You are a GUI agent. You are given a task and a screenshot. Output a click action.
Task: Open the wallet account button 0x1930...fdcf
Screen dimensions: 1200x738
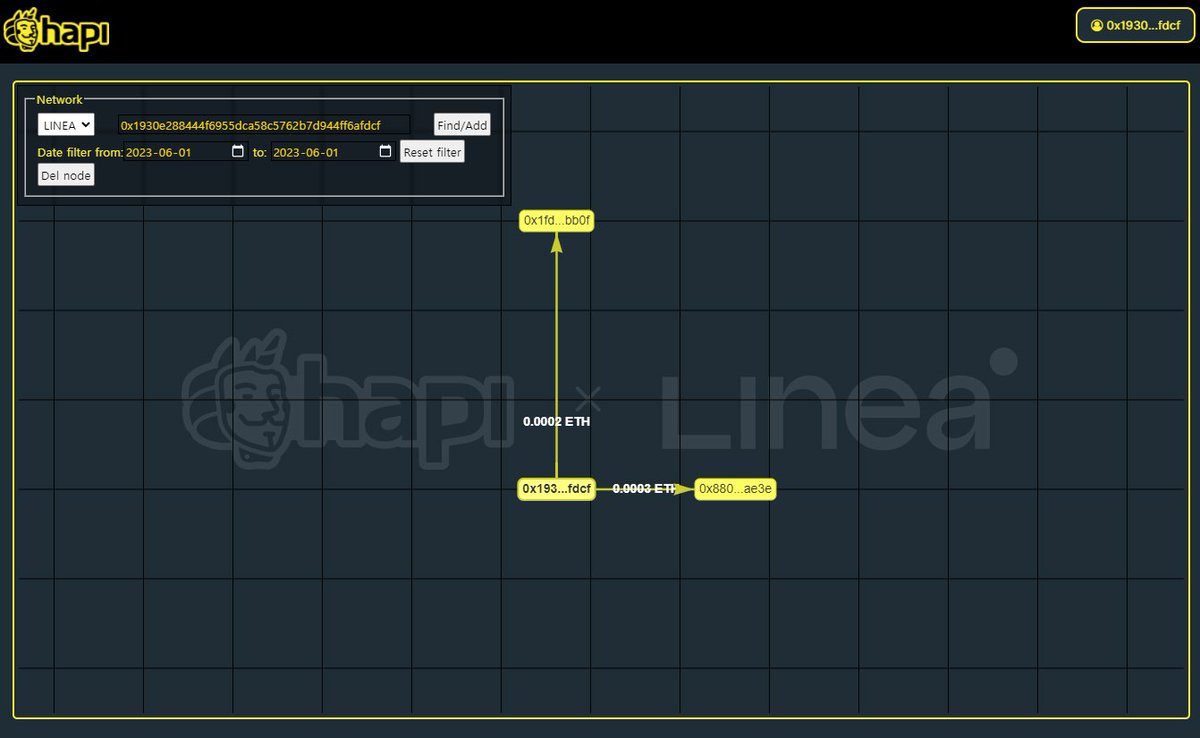(1135, 25)
